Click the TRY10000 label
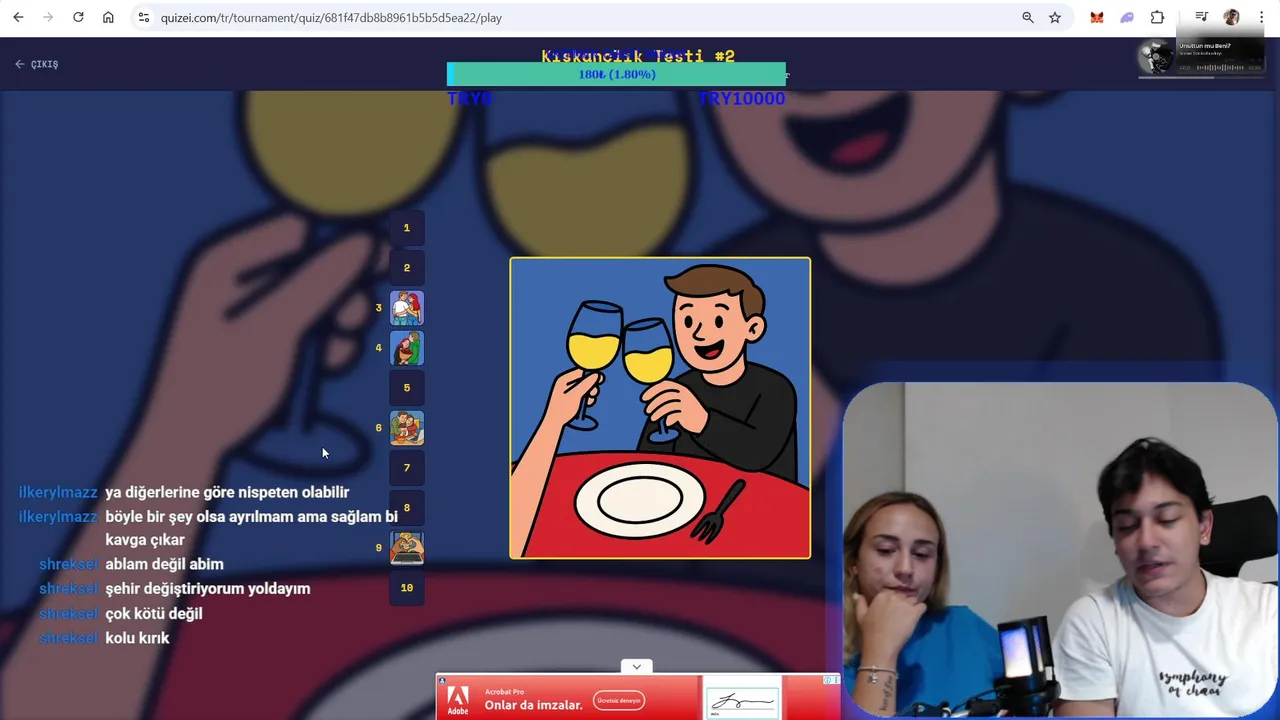 coord(742,99)
